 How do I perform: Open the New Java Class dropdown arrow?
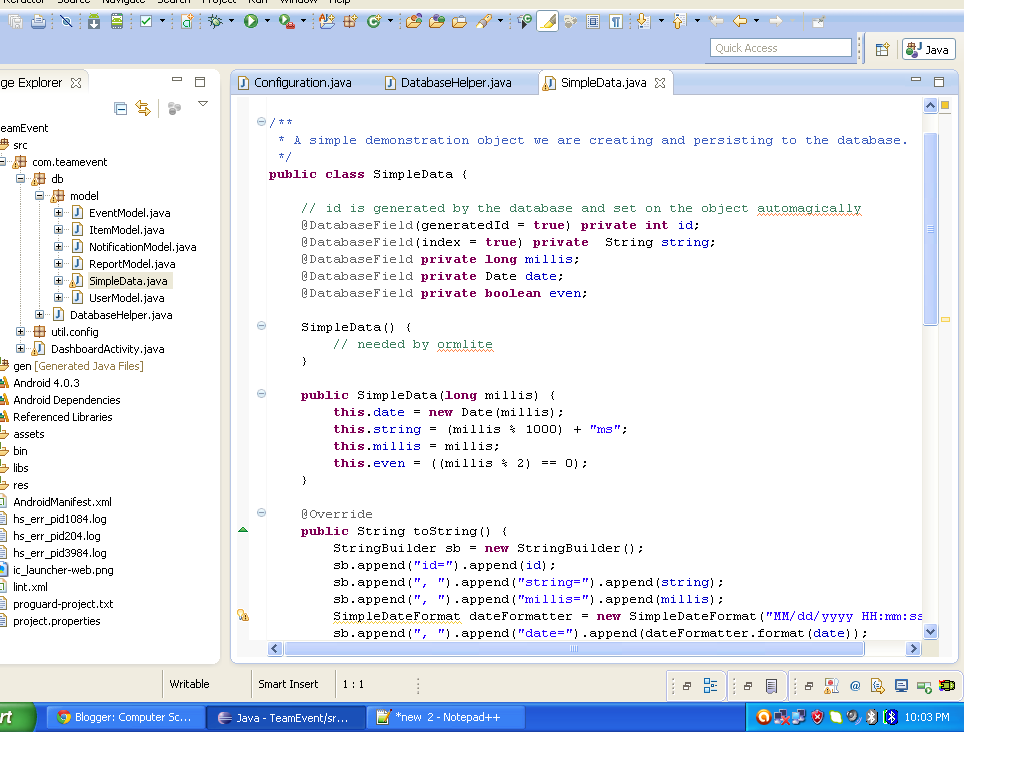391,22
